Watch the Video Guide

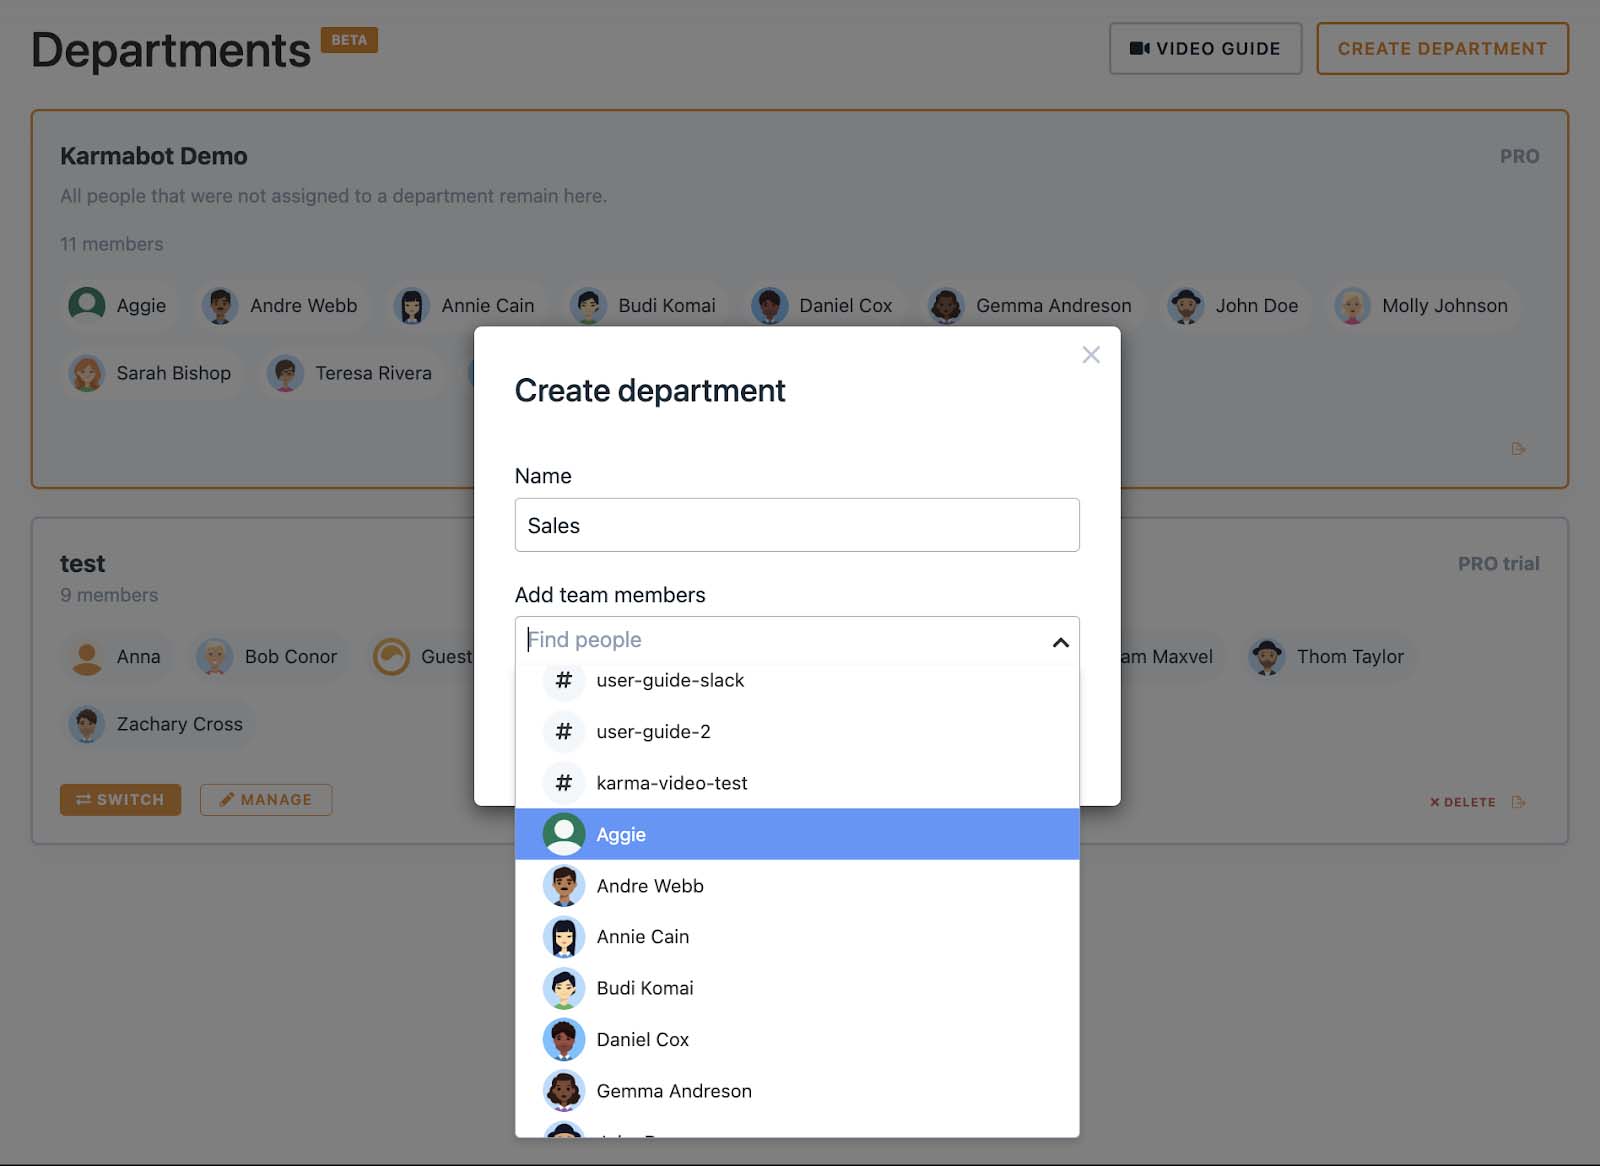point(1205,47)
